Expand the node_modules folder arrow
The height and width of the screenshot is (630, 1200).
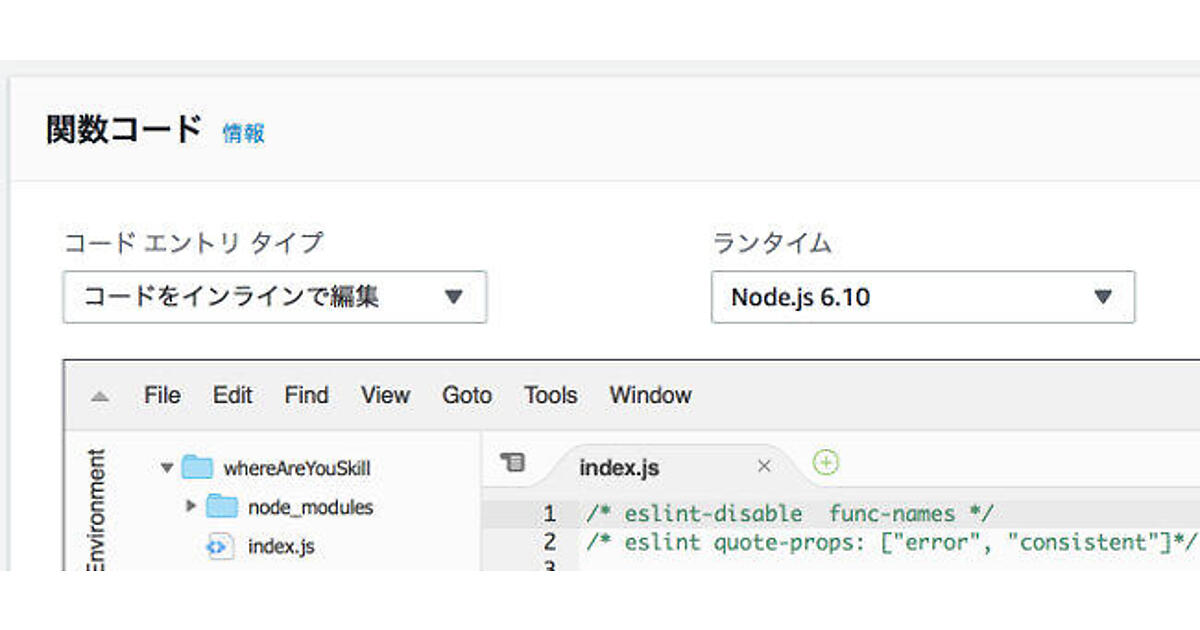tap(191, 507)
